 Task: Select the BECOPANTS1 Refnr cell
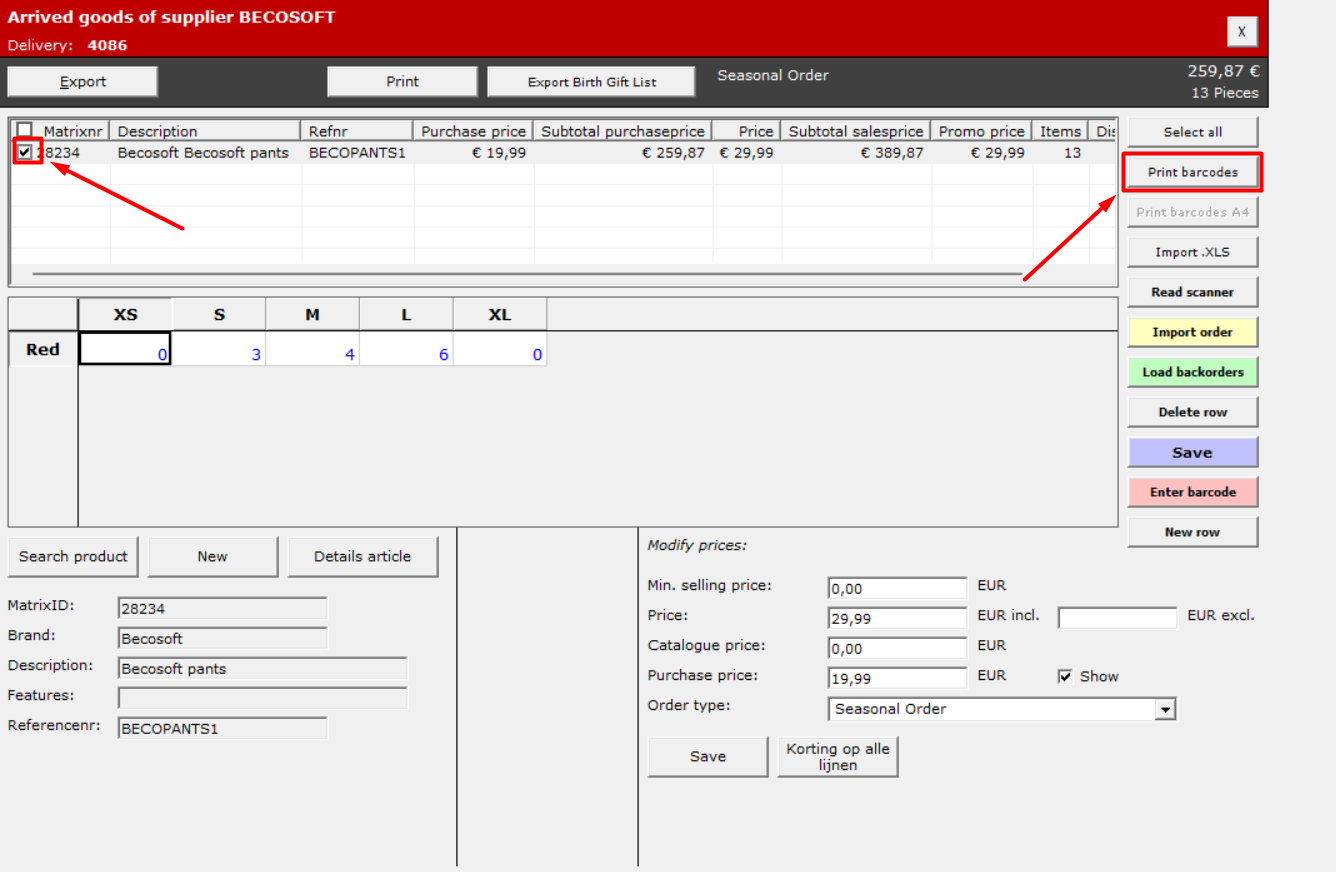coord(357,153)
